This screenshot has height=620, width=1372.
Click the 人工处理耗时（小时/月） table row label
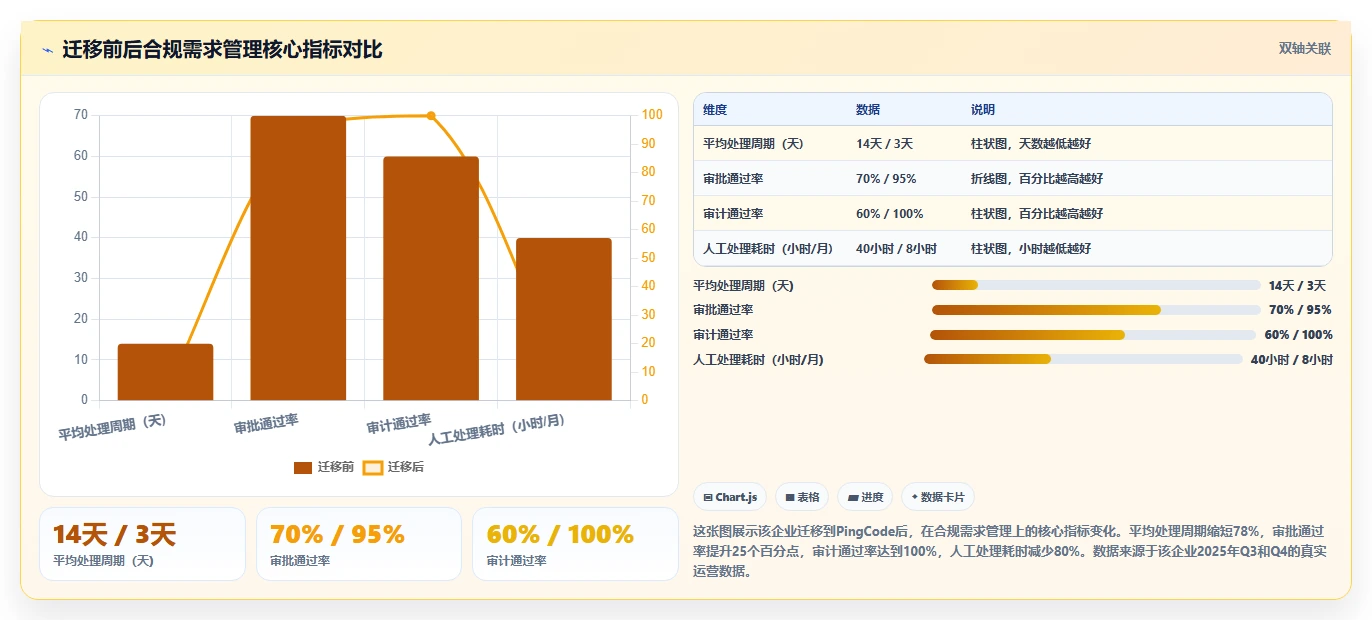[768, 249]
